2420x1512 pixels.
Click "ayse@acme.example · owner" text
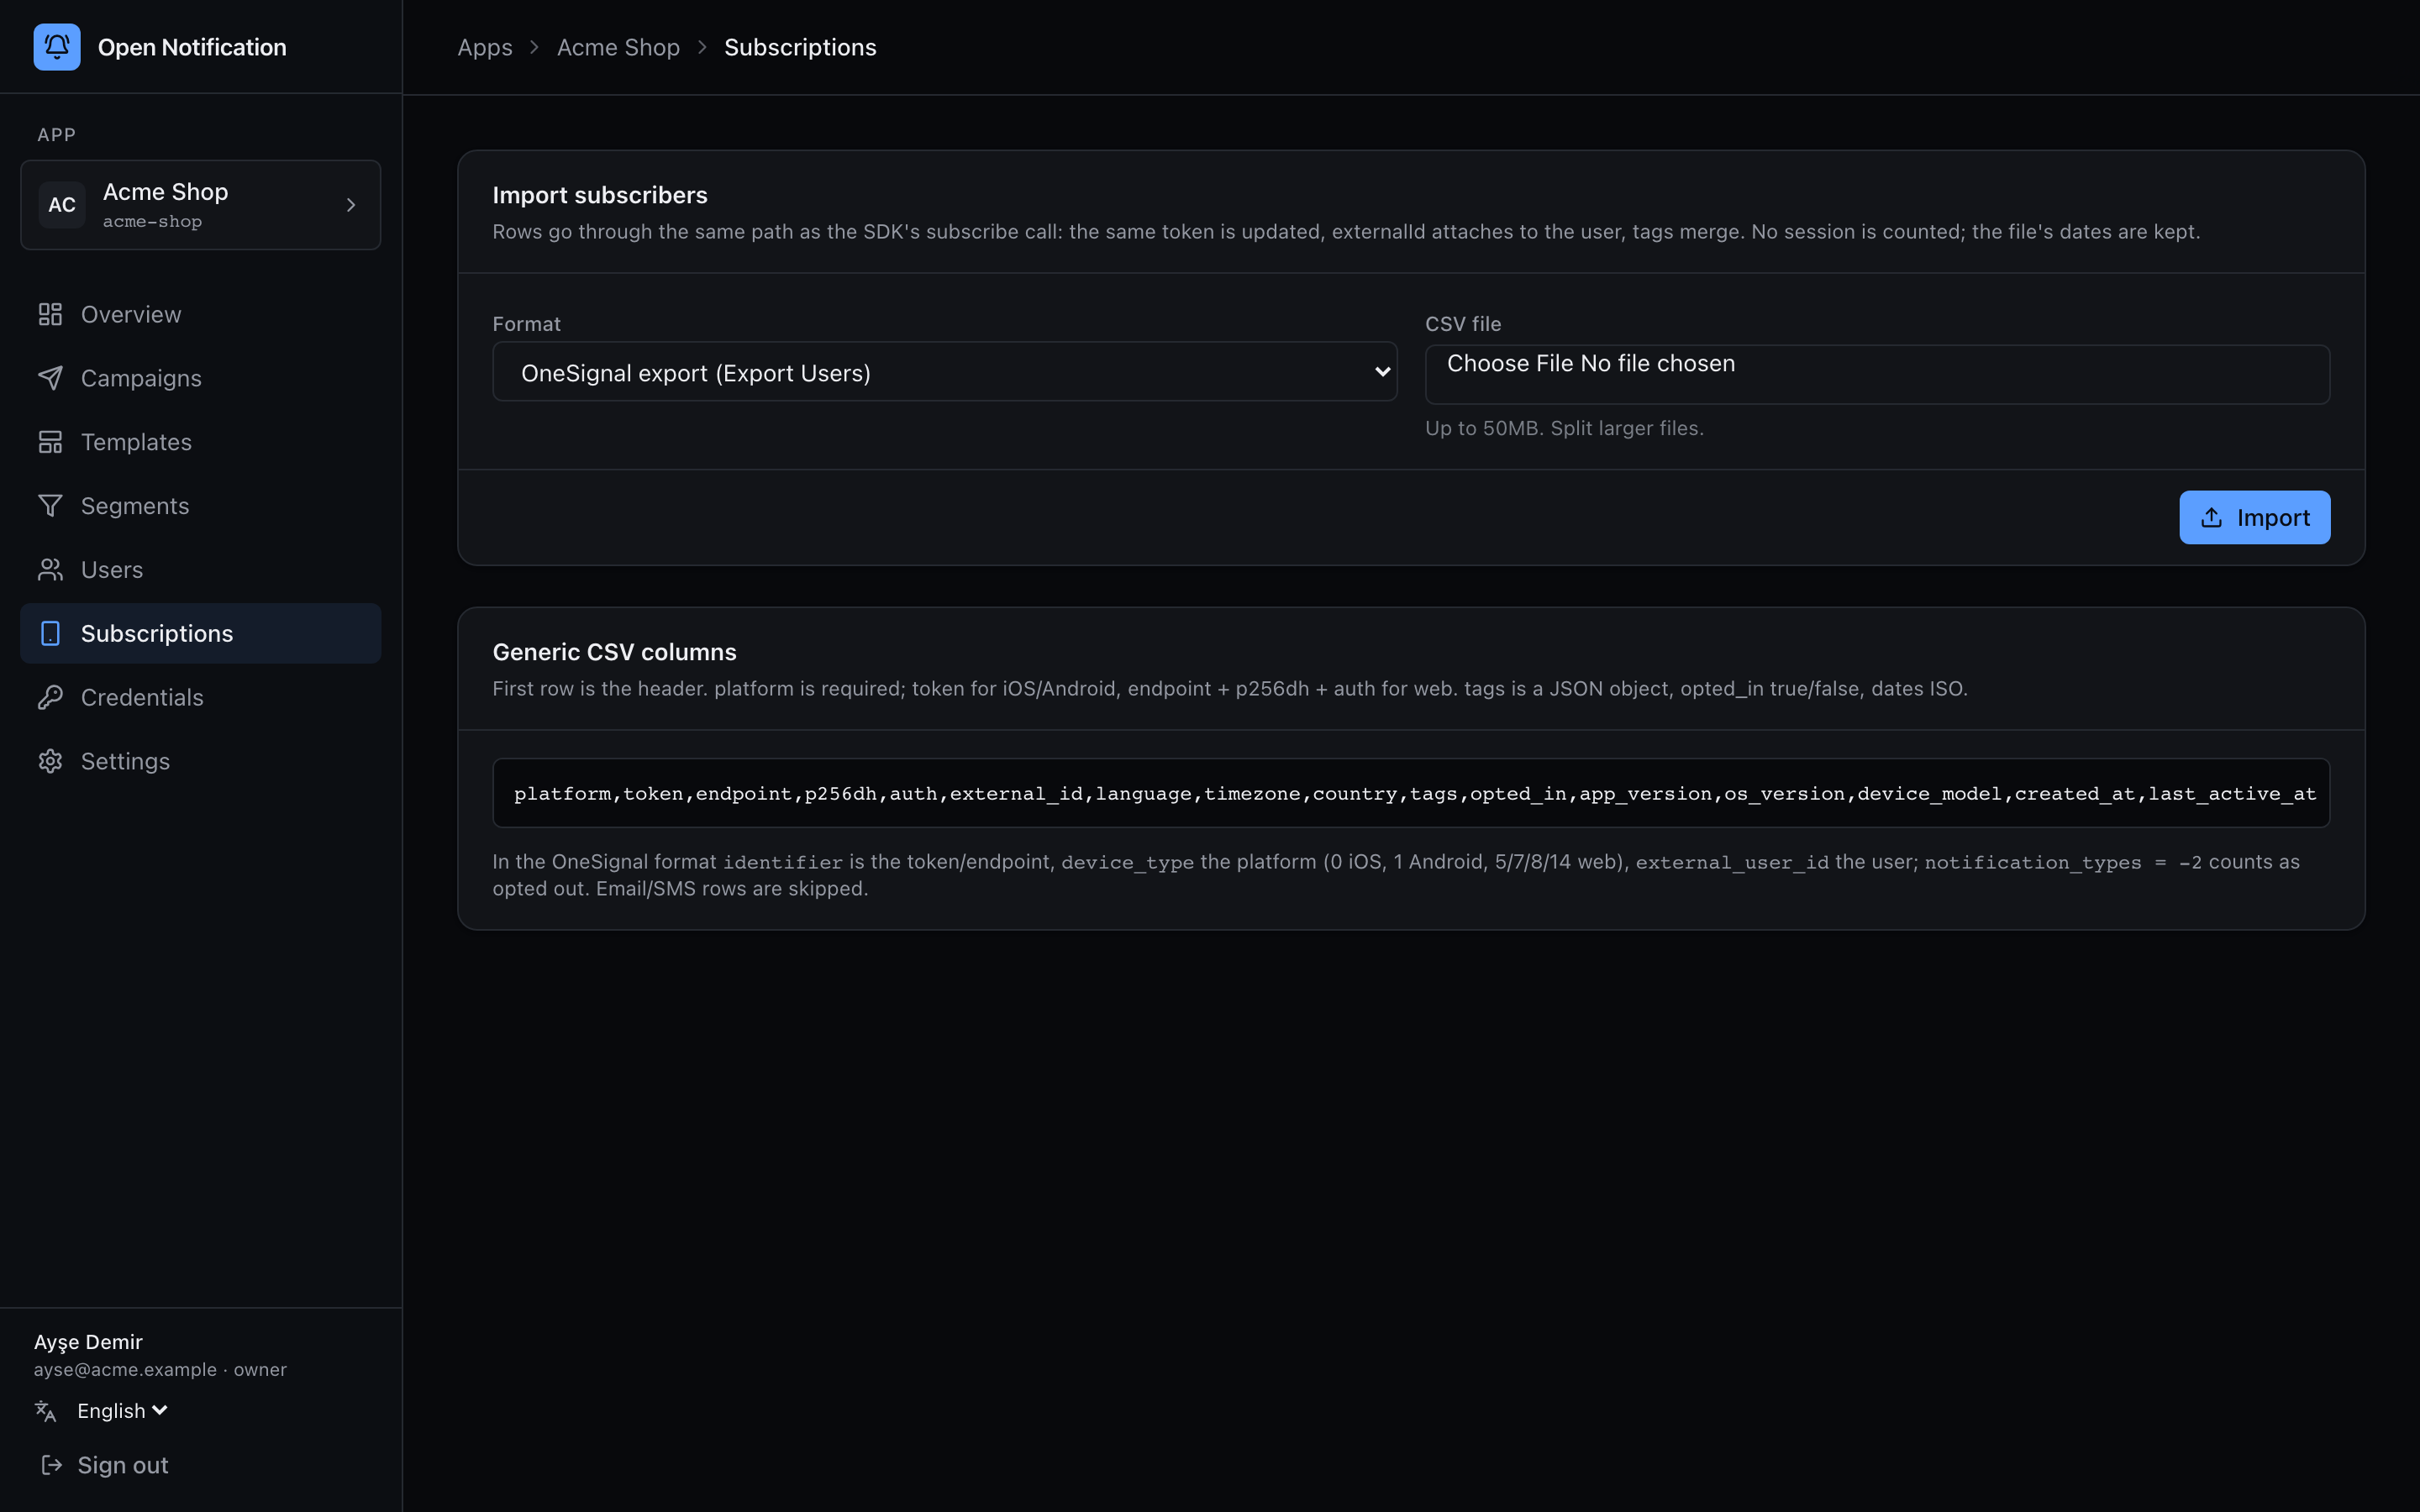pos(160,1370)
